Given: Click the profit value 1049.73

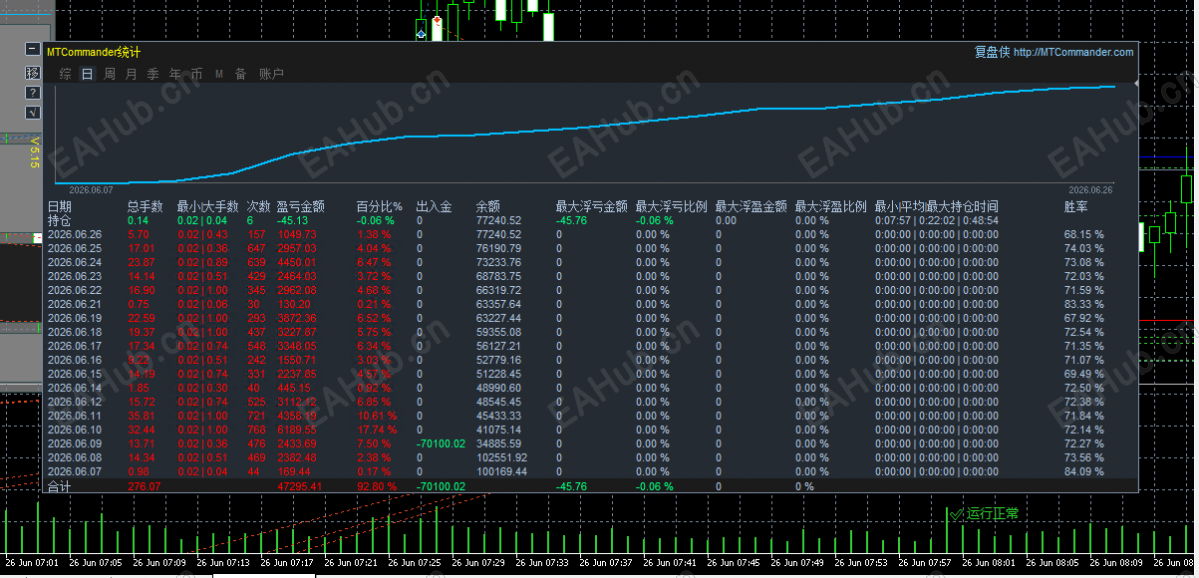Looking at the screenshot, I should click(297, 235).
